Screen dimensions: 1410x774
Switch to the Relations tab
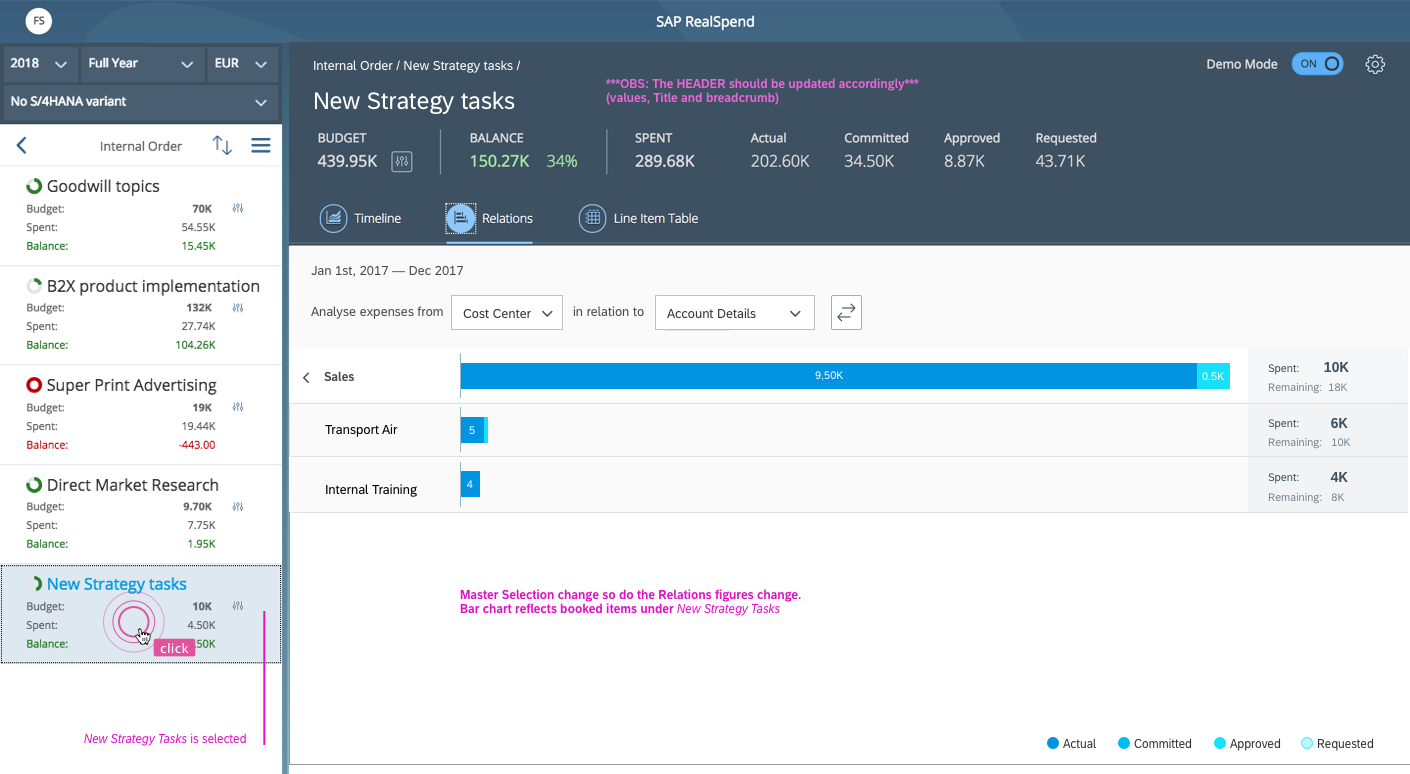(489, 218)
